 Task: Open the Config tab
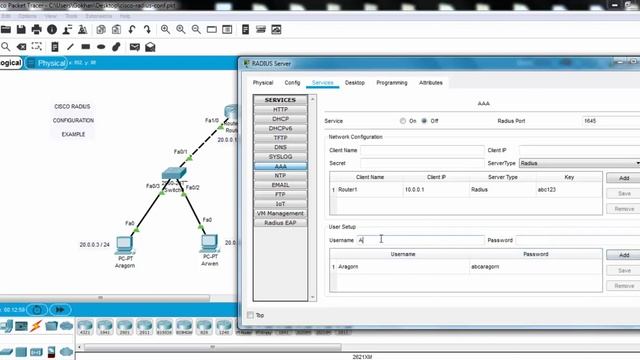[292, 82]
